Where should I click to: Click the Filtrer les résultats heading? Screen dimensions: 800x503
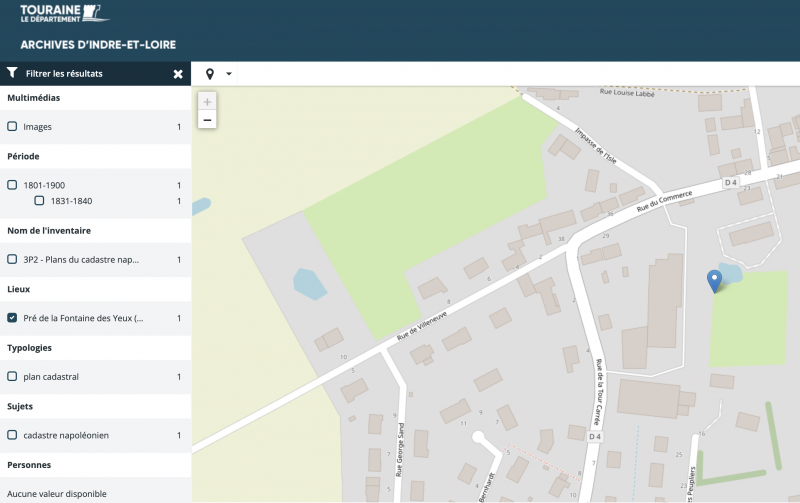[x=64, y=74]
